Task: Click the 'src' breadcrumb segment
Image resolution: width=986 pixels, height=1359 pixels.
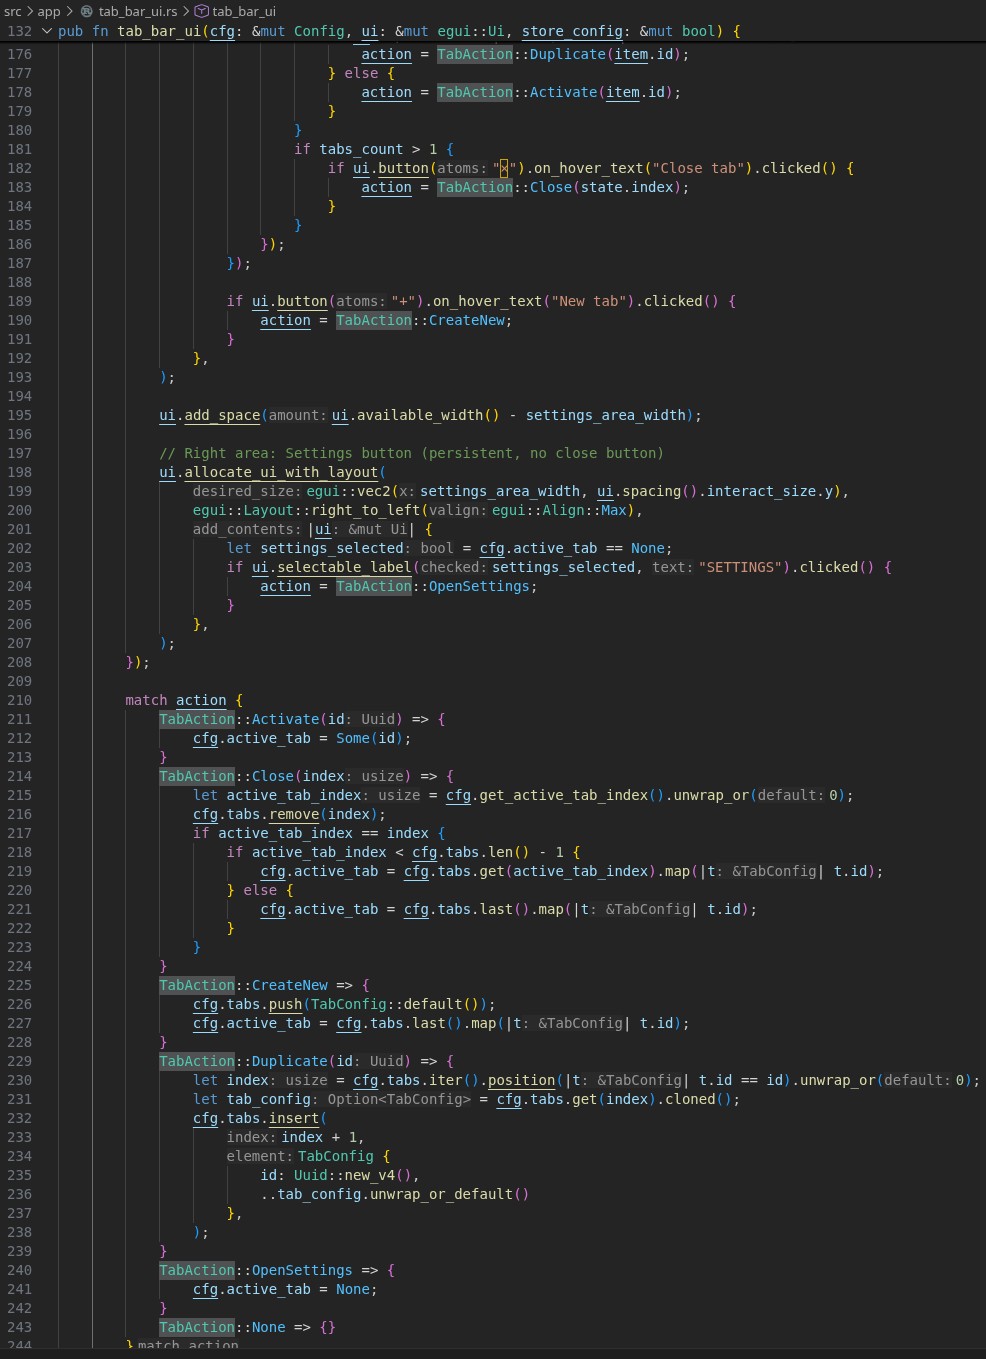Action: (x=12, y=11)
